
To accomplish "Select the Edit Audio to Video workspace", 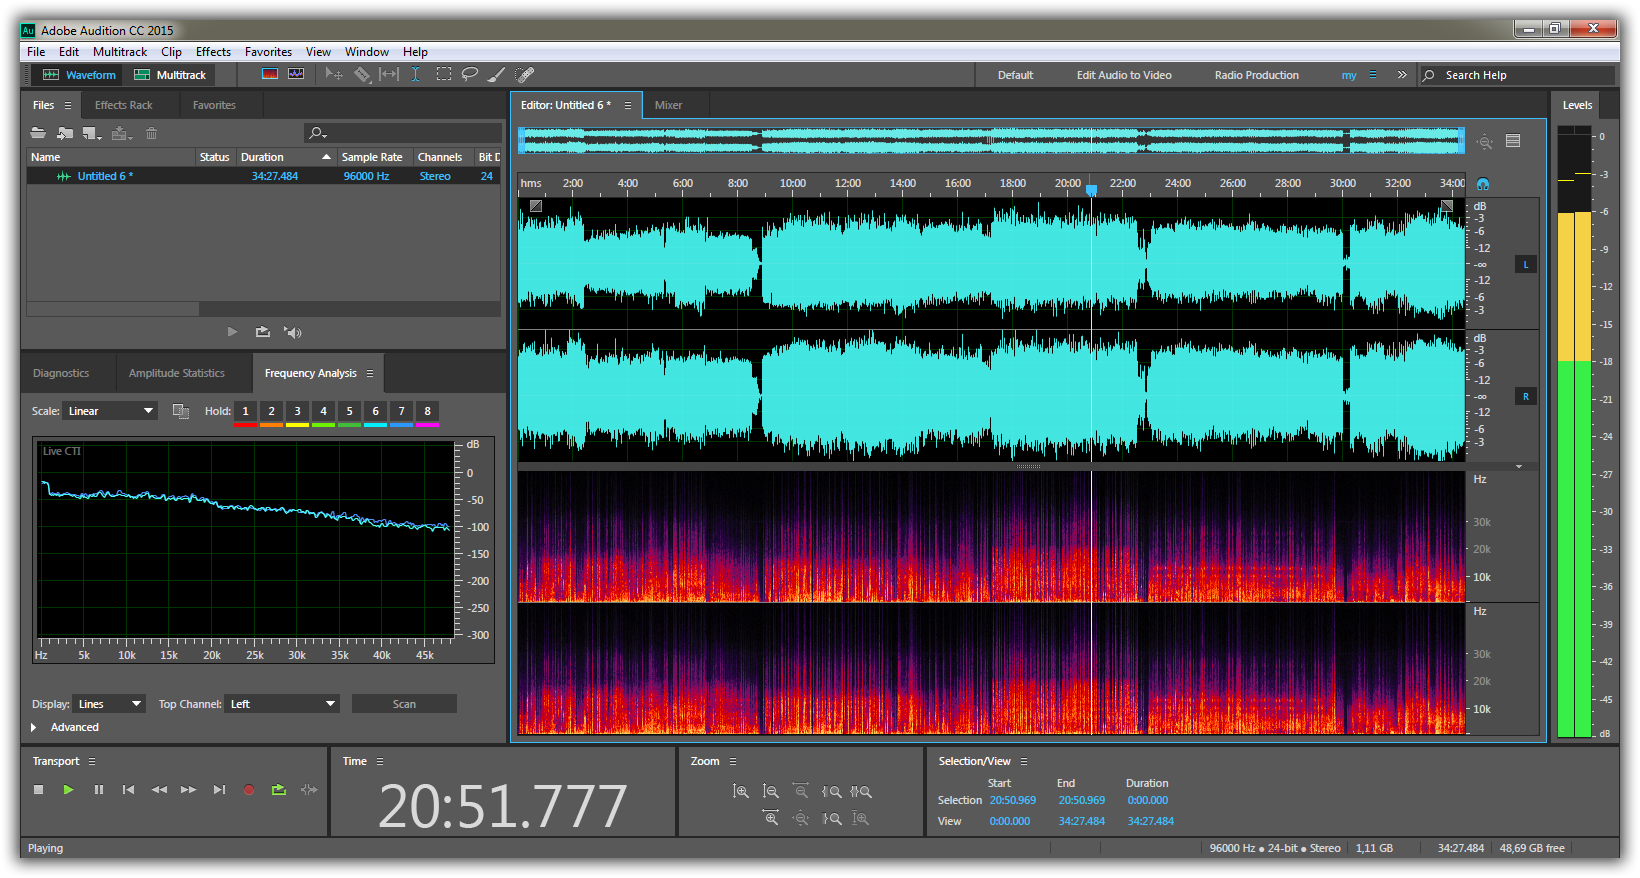I will [1124, 75].
